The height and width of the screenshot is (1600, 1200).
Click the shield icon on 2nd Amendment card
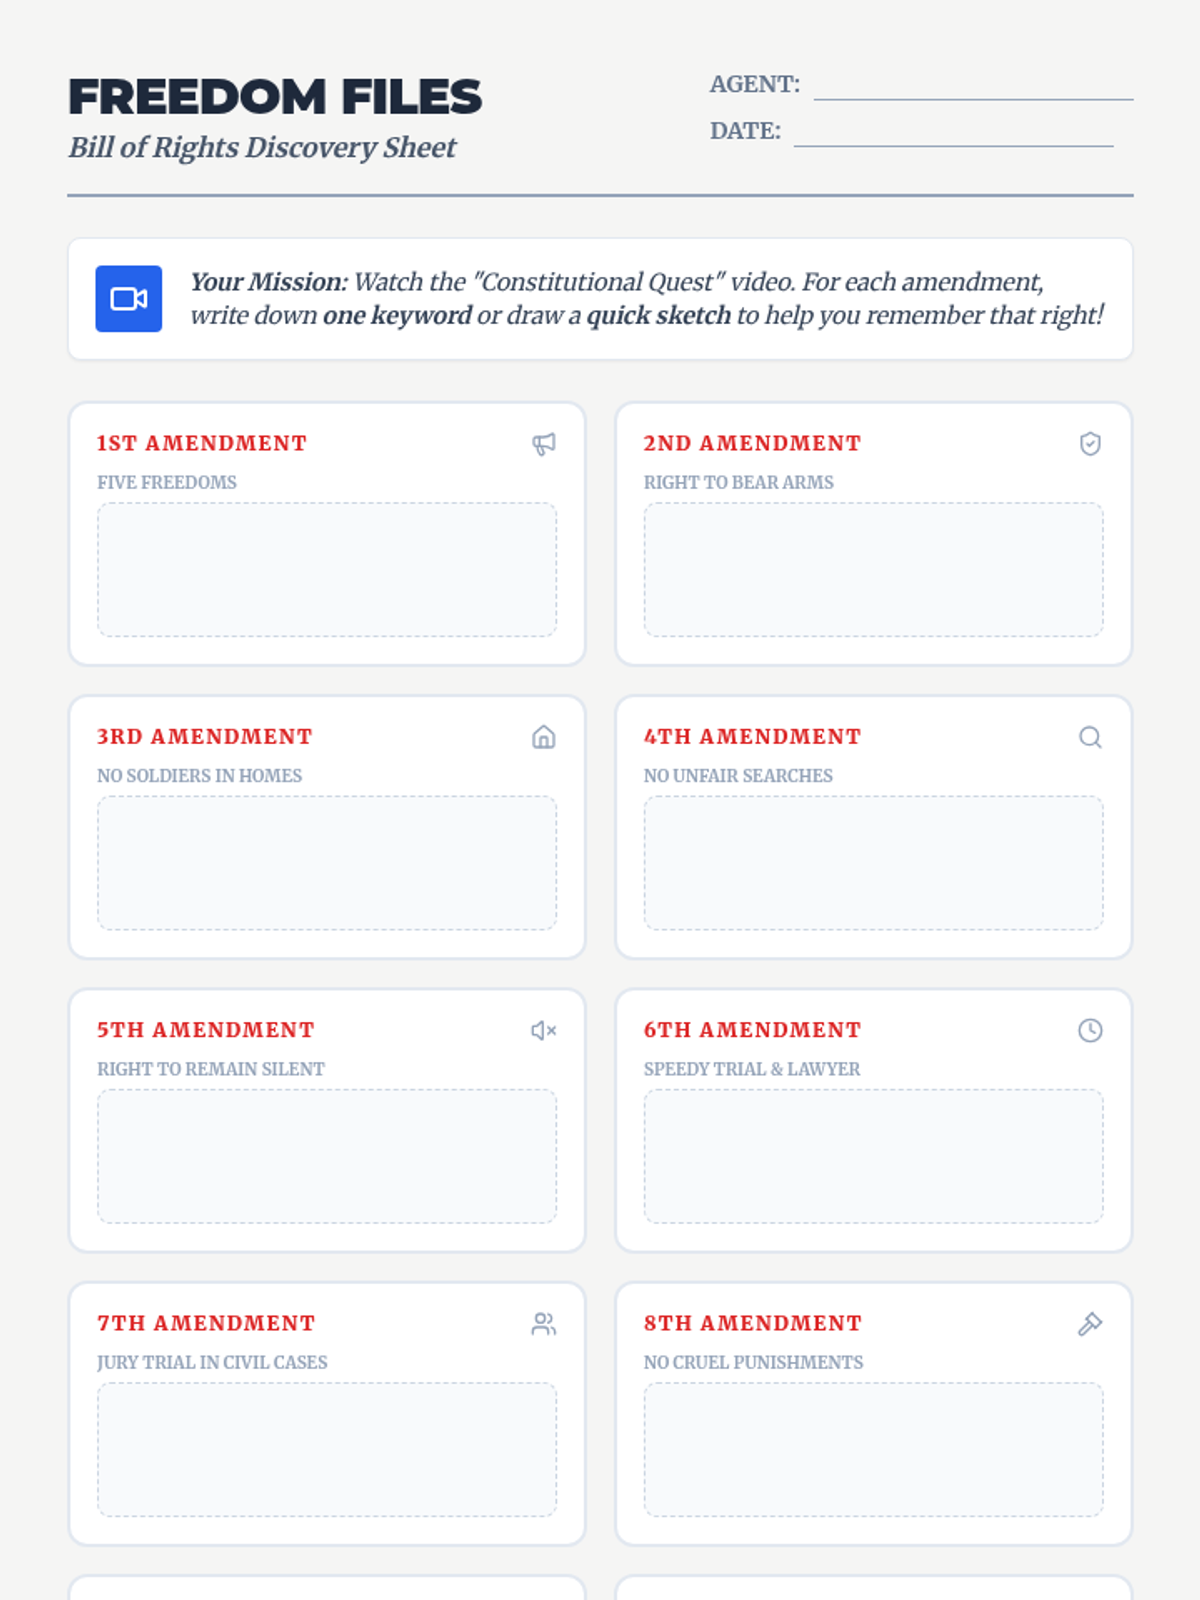[x=1090, y=444]
